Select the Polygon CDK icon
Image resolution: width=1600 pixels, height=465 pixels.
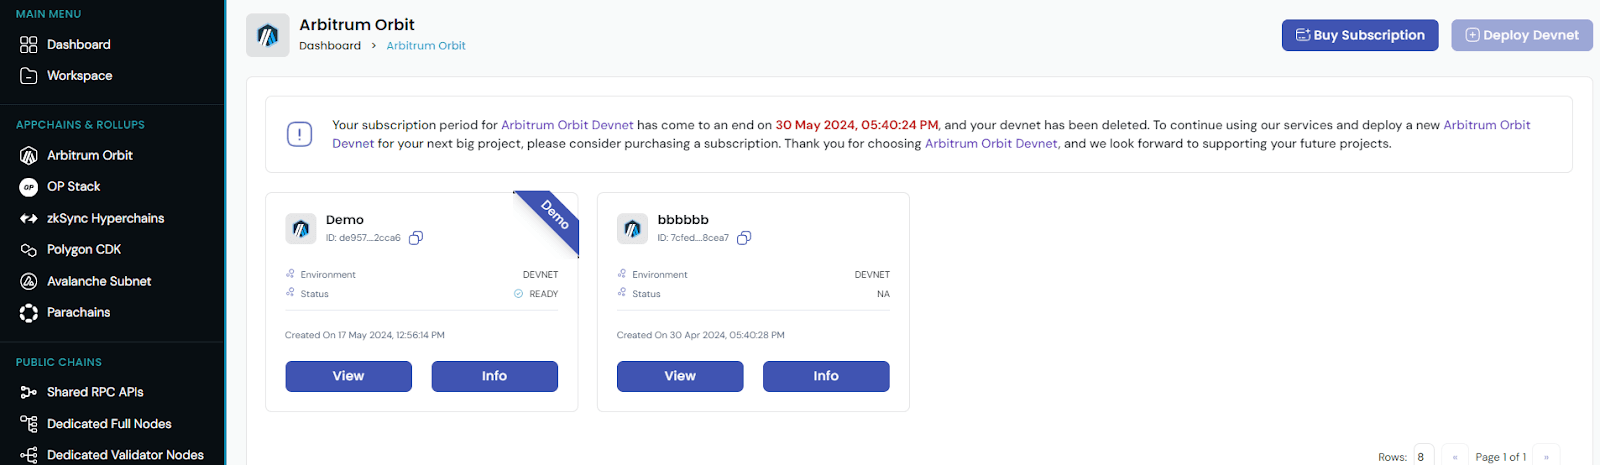coord(29,250)
